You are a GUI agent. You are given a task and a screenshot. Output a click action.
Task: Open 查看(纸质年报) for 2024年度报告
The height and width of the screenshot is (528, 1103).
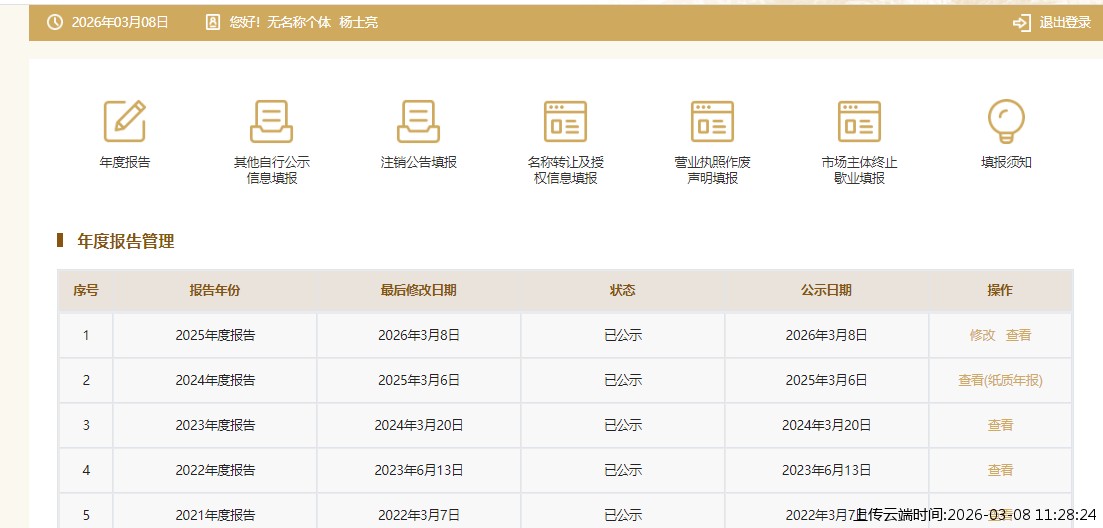1000,380
